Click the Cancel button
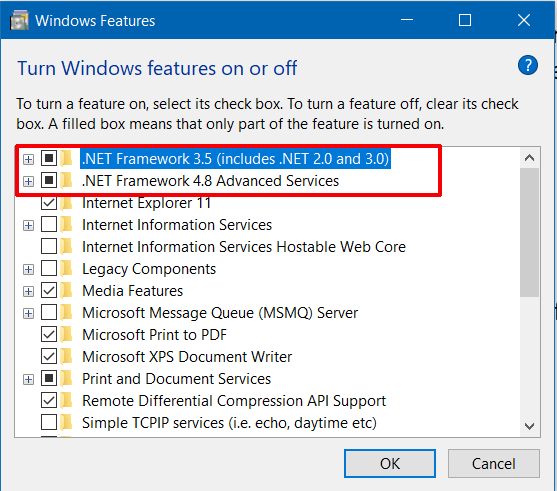Viewport: 557px width, 491px height. [493, 464]
